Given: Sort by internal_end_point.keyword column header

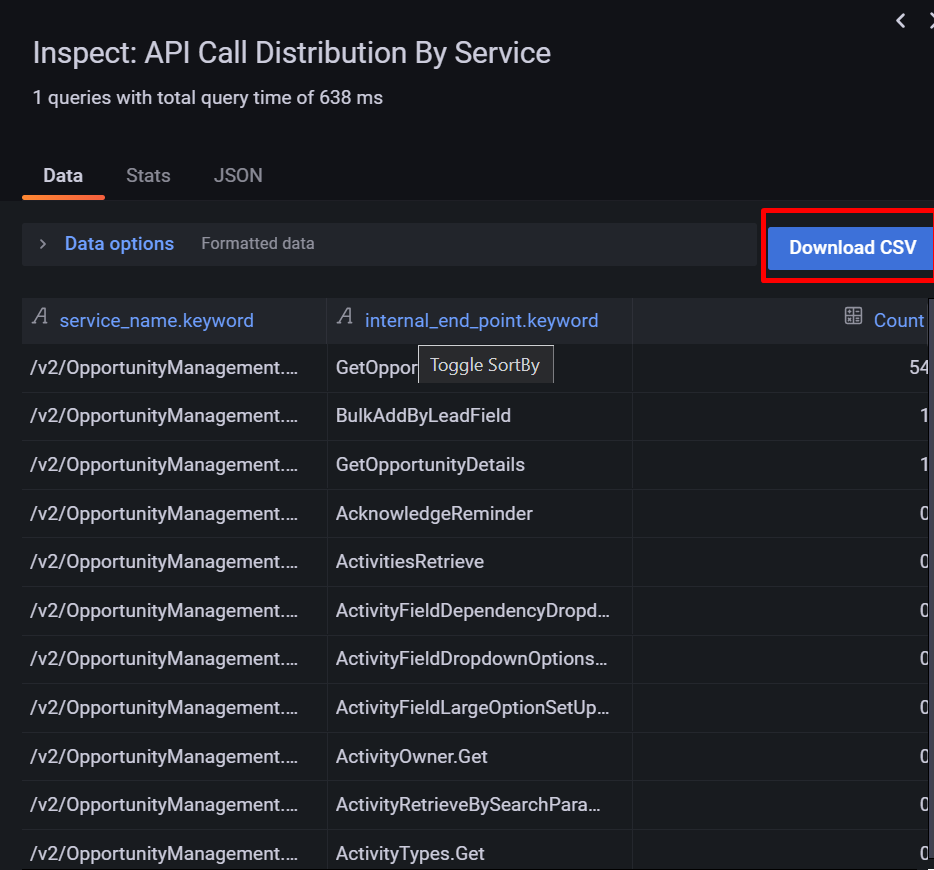Looking at the screenshot, I should pos(481,320).
